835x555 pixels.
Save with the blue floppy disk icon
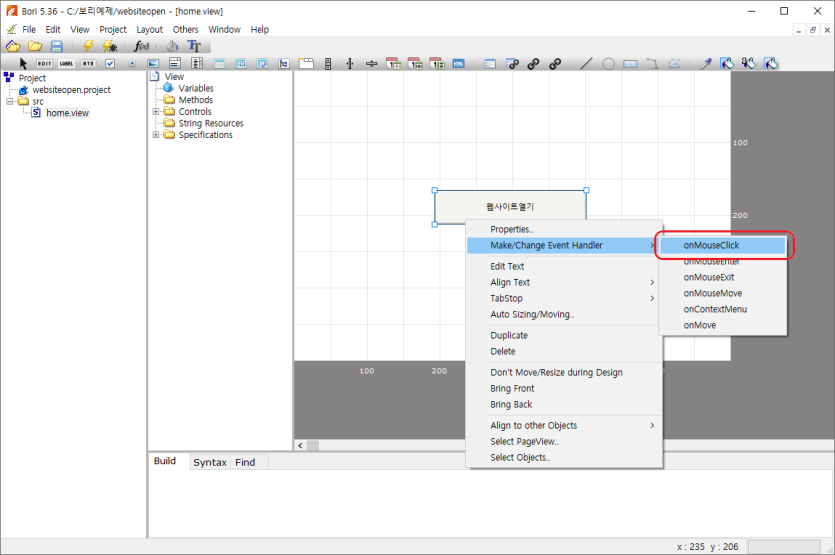56,46
